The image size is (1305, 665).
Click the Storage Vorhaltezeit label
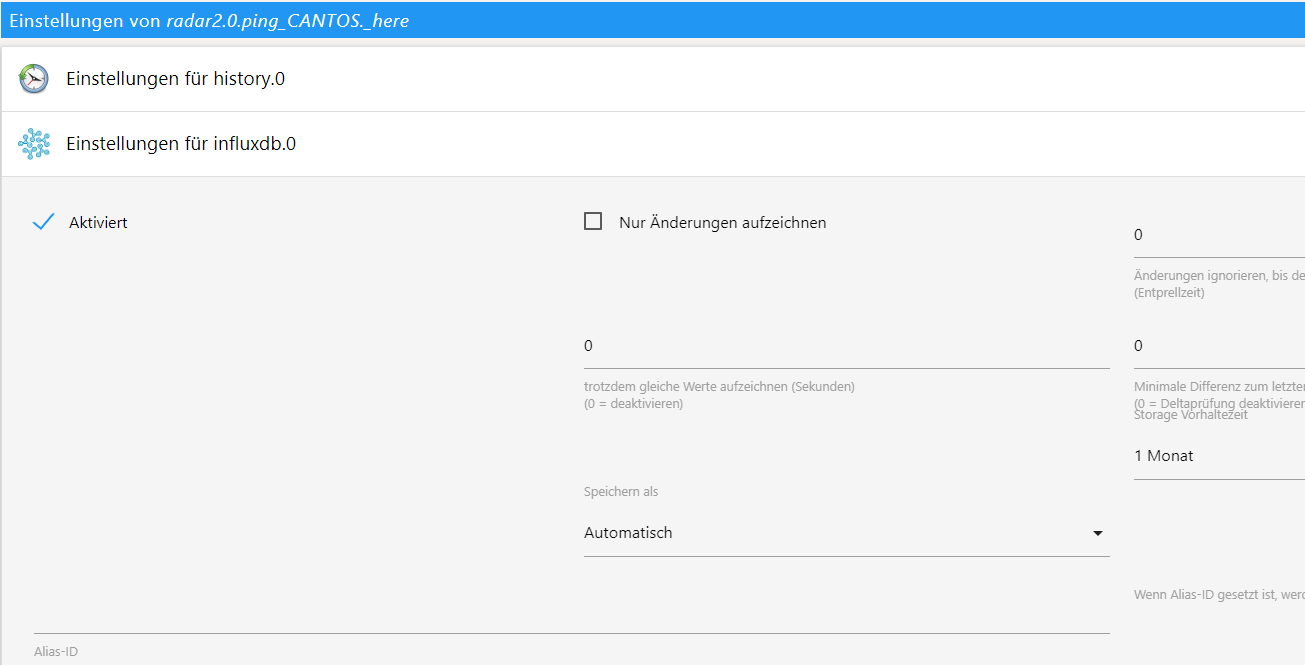click(x=1190, y=415)
